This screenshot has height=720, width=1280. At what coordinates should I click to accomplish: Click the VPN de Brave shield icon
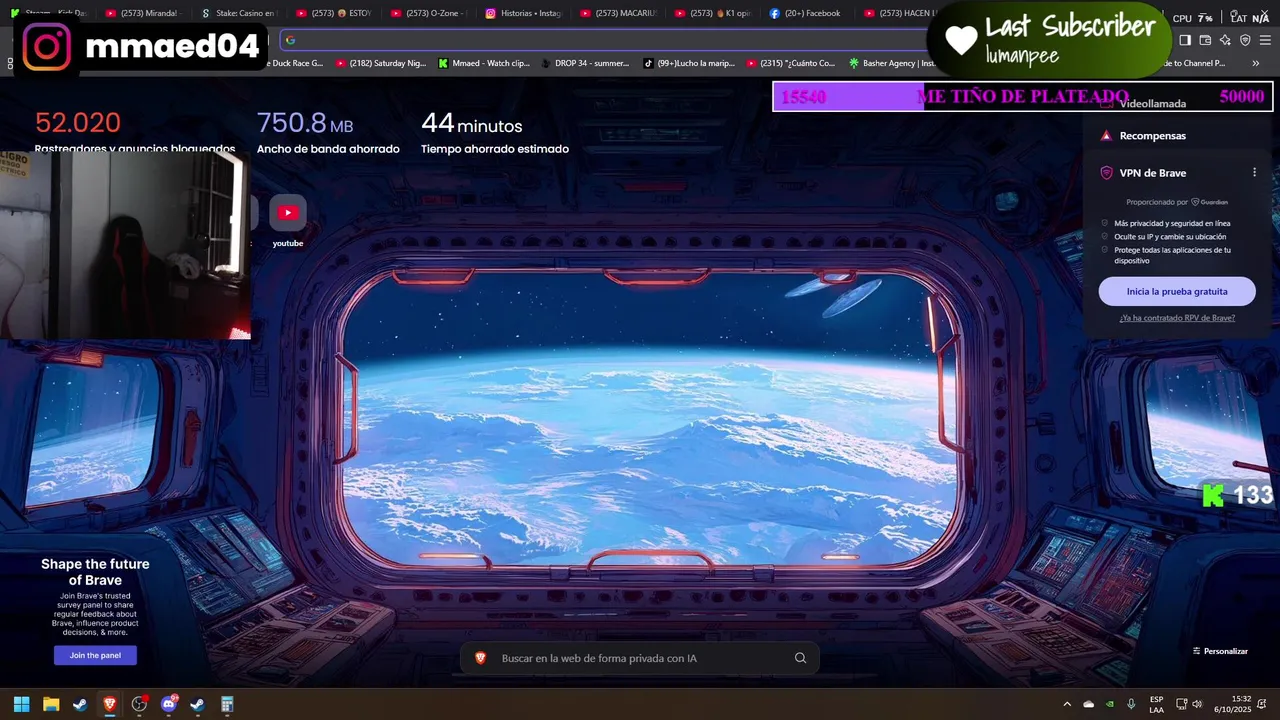click(x=1106, y=173)
